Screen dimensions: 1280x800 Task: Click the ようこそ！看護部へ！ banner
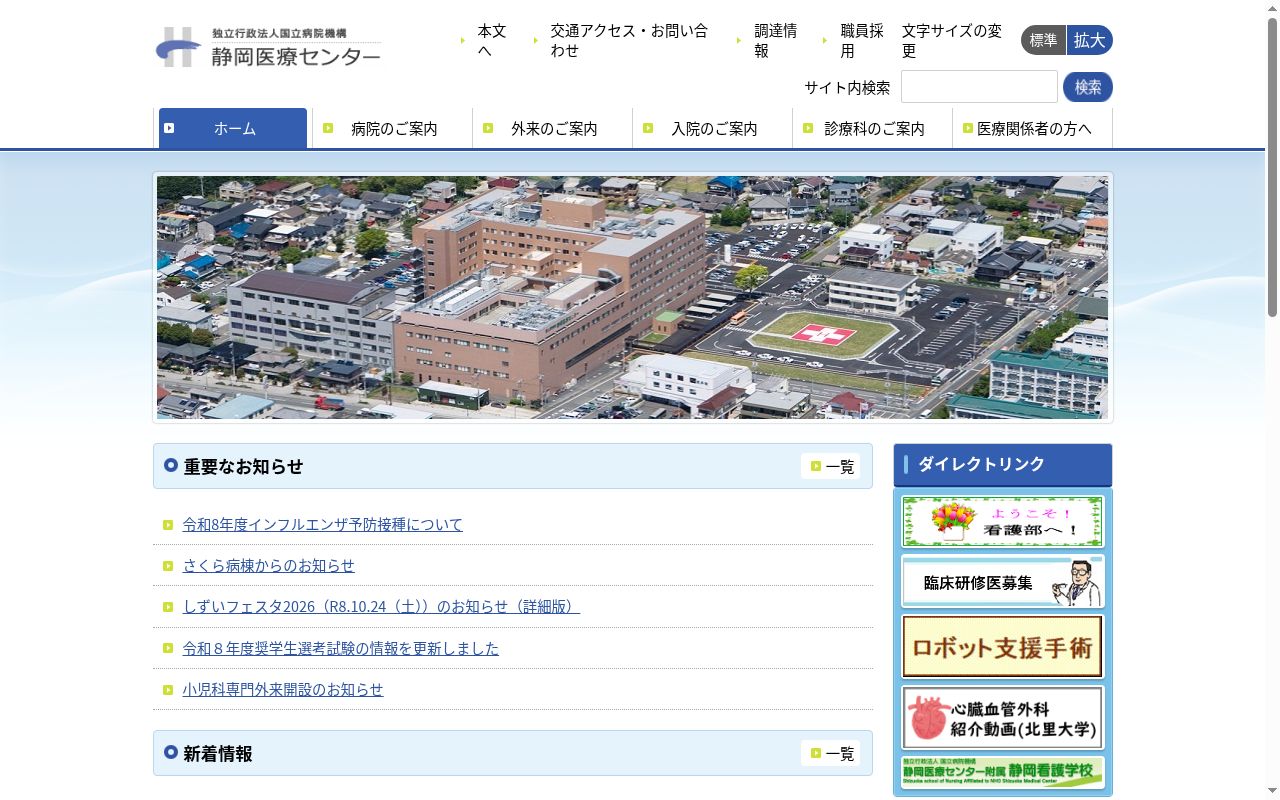tap(1002, 521)
